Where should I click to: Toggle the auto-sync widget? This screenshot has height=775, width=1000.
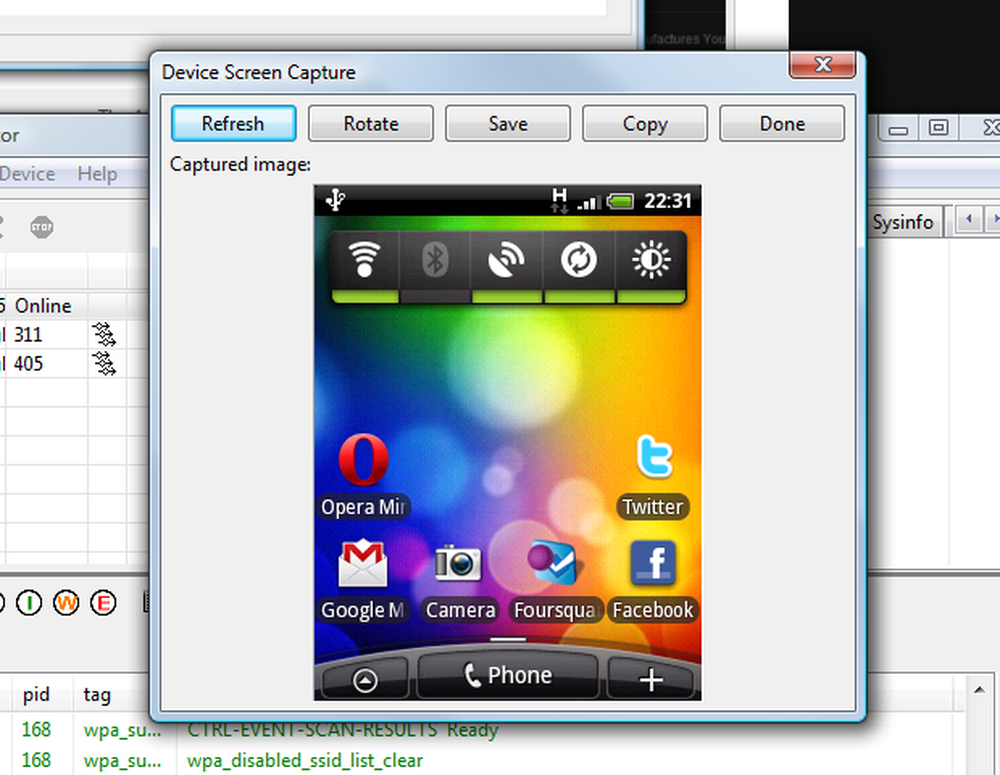click(579, 267)
